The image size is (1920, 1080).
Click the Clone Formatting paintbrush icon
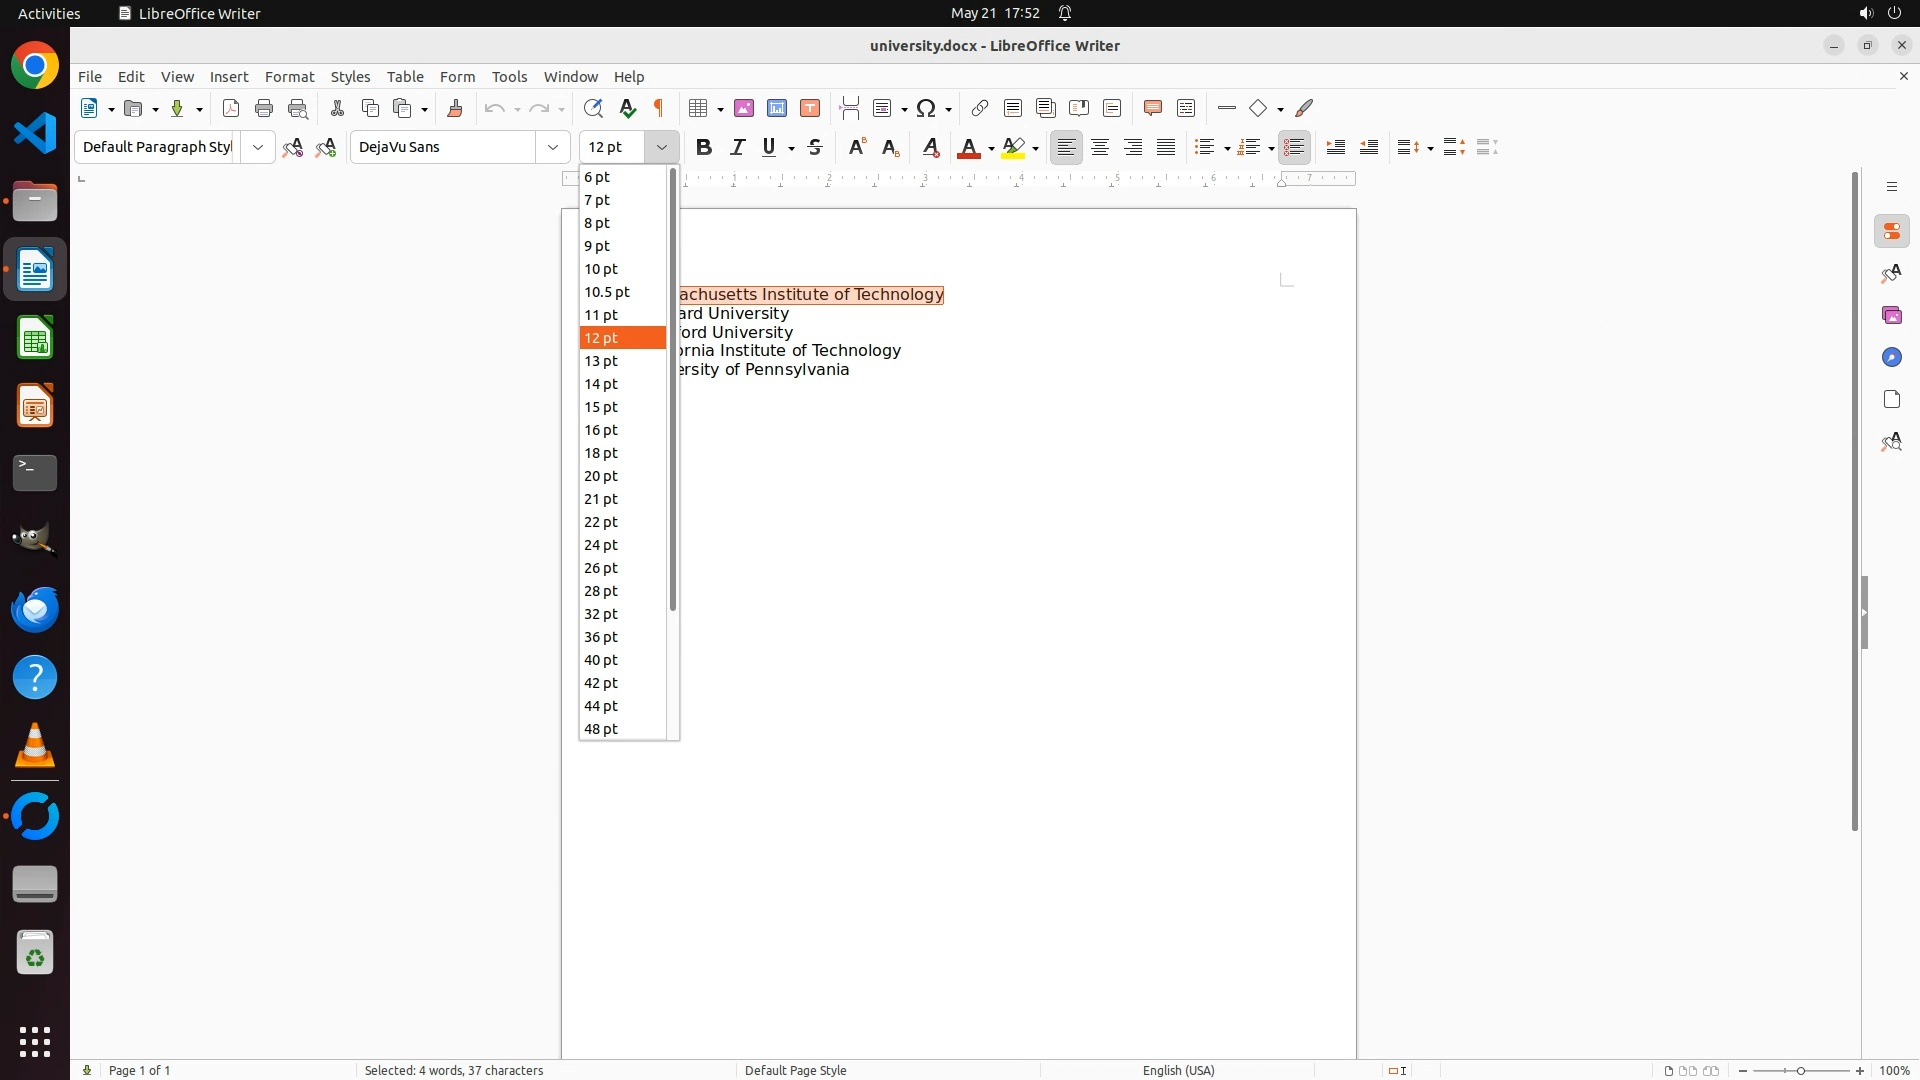tap(455, 108)
